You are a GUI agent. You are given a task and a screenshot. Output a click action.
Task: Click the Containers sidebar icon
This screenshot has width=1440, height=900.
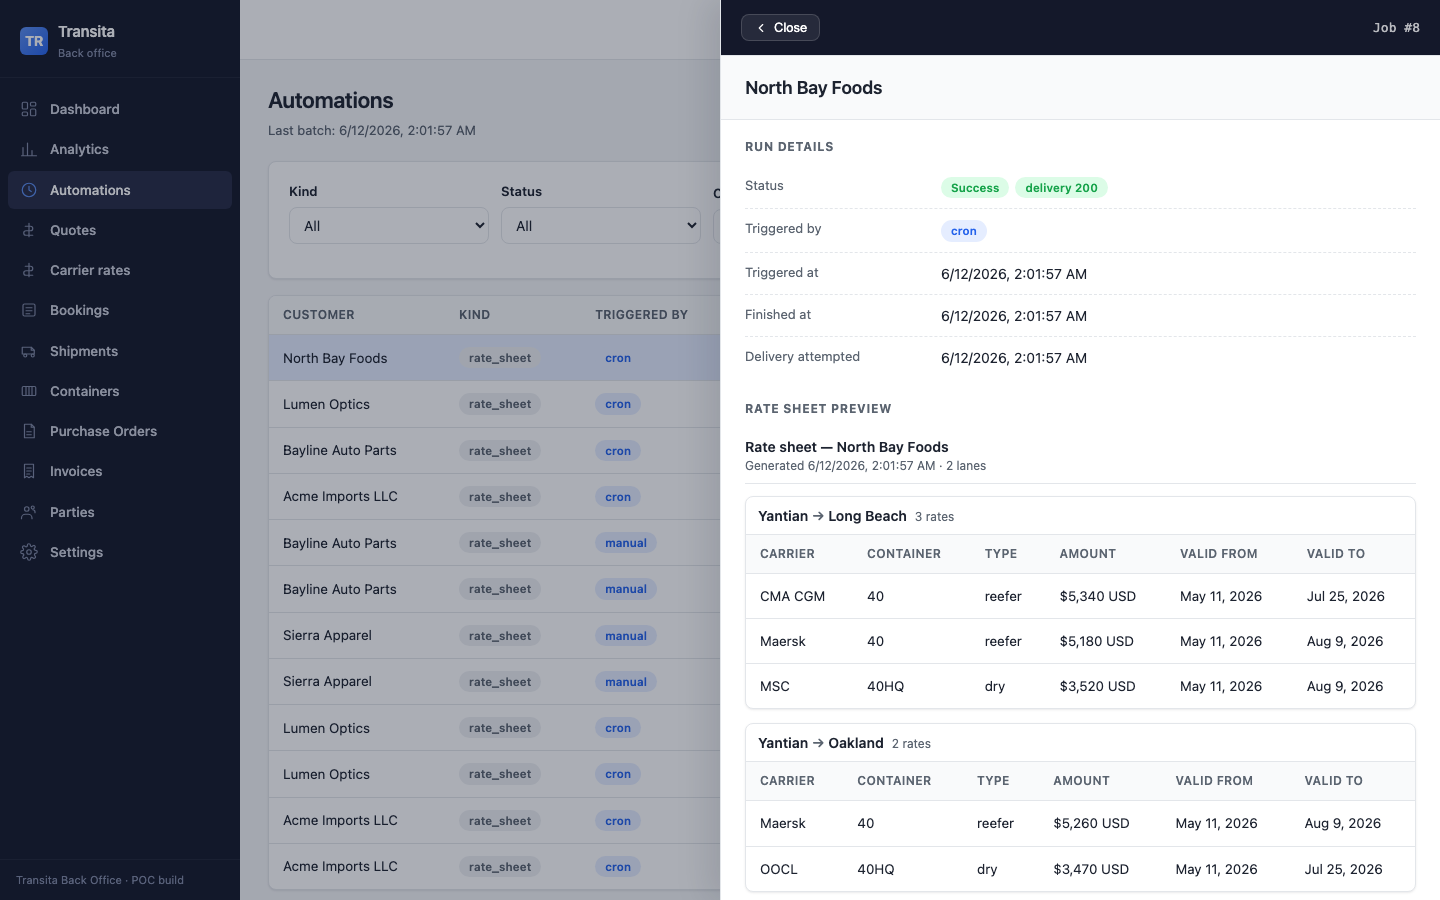(29, 391)
